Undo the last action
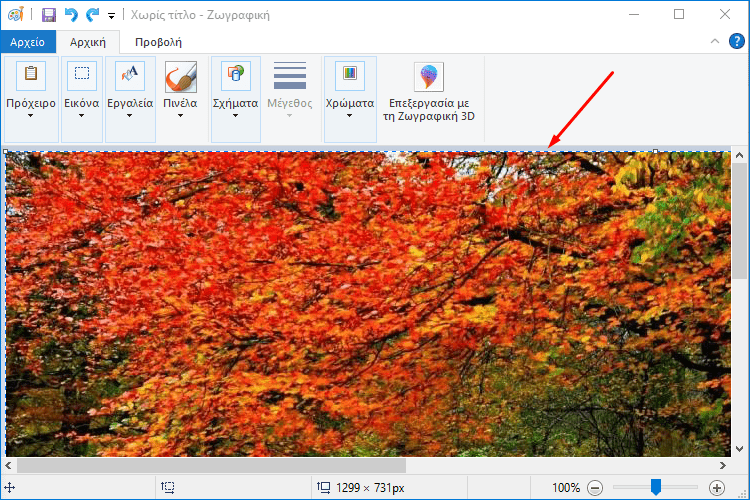 pyautogui.click(x=71, y=15)
